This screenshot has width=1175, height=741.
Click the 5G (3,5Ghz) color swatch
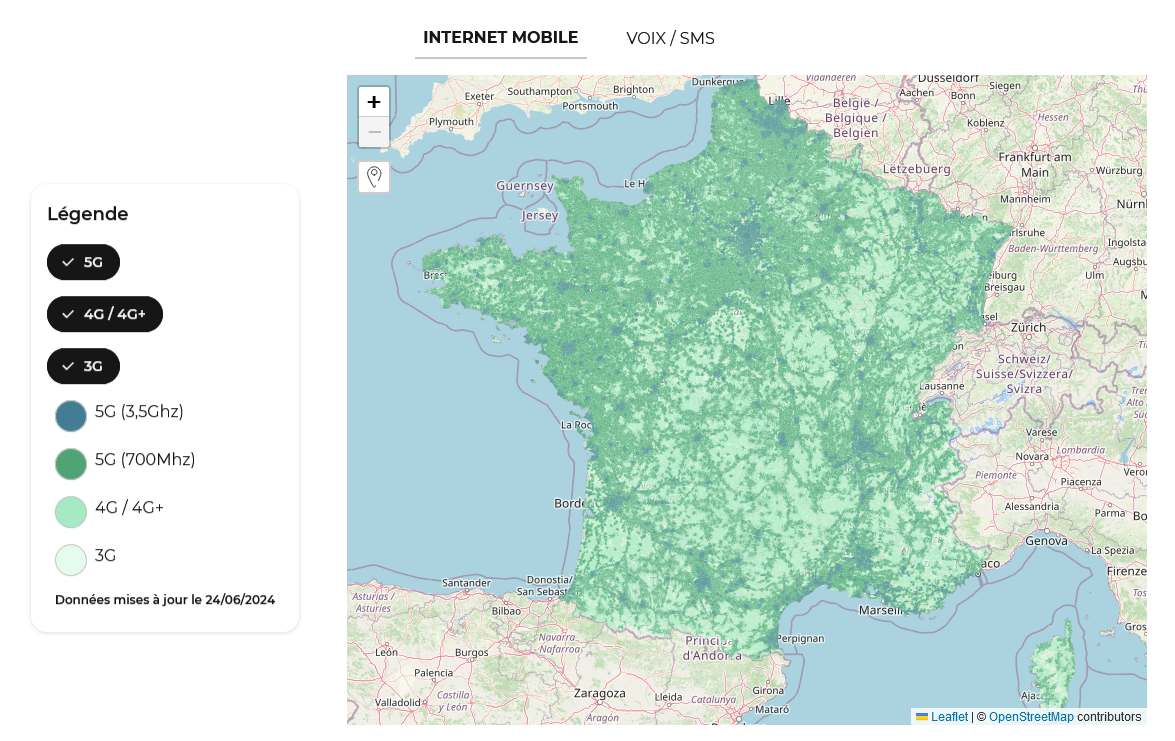tap(71, 416)
